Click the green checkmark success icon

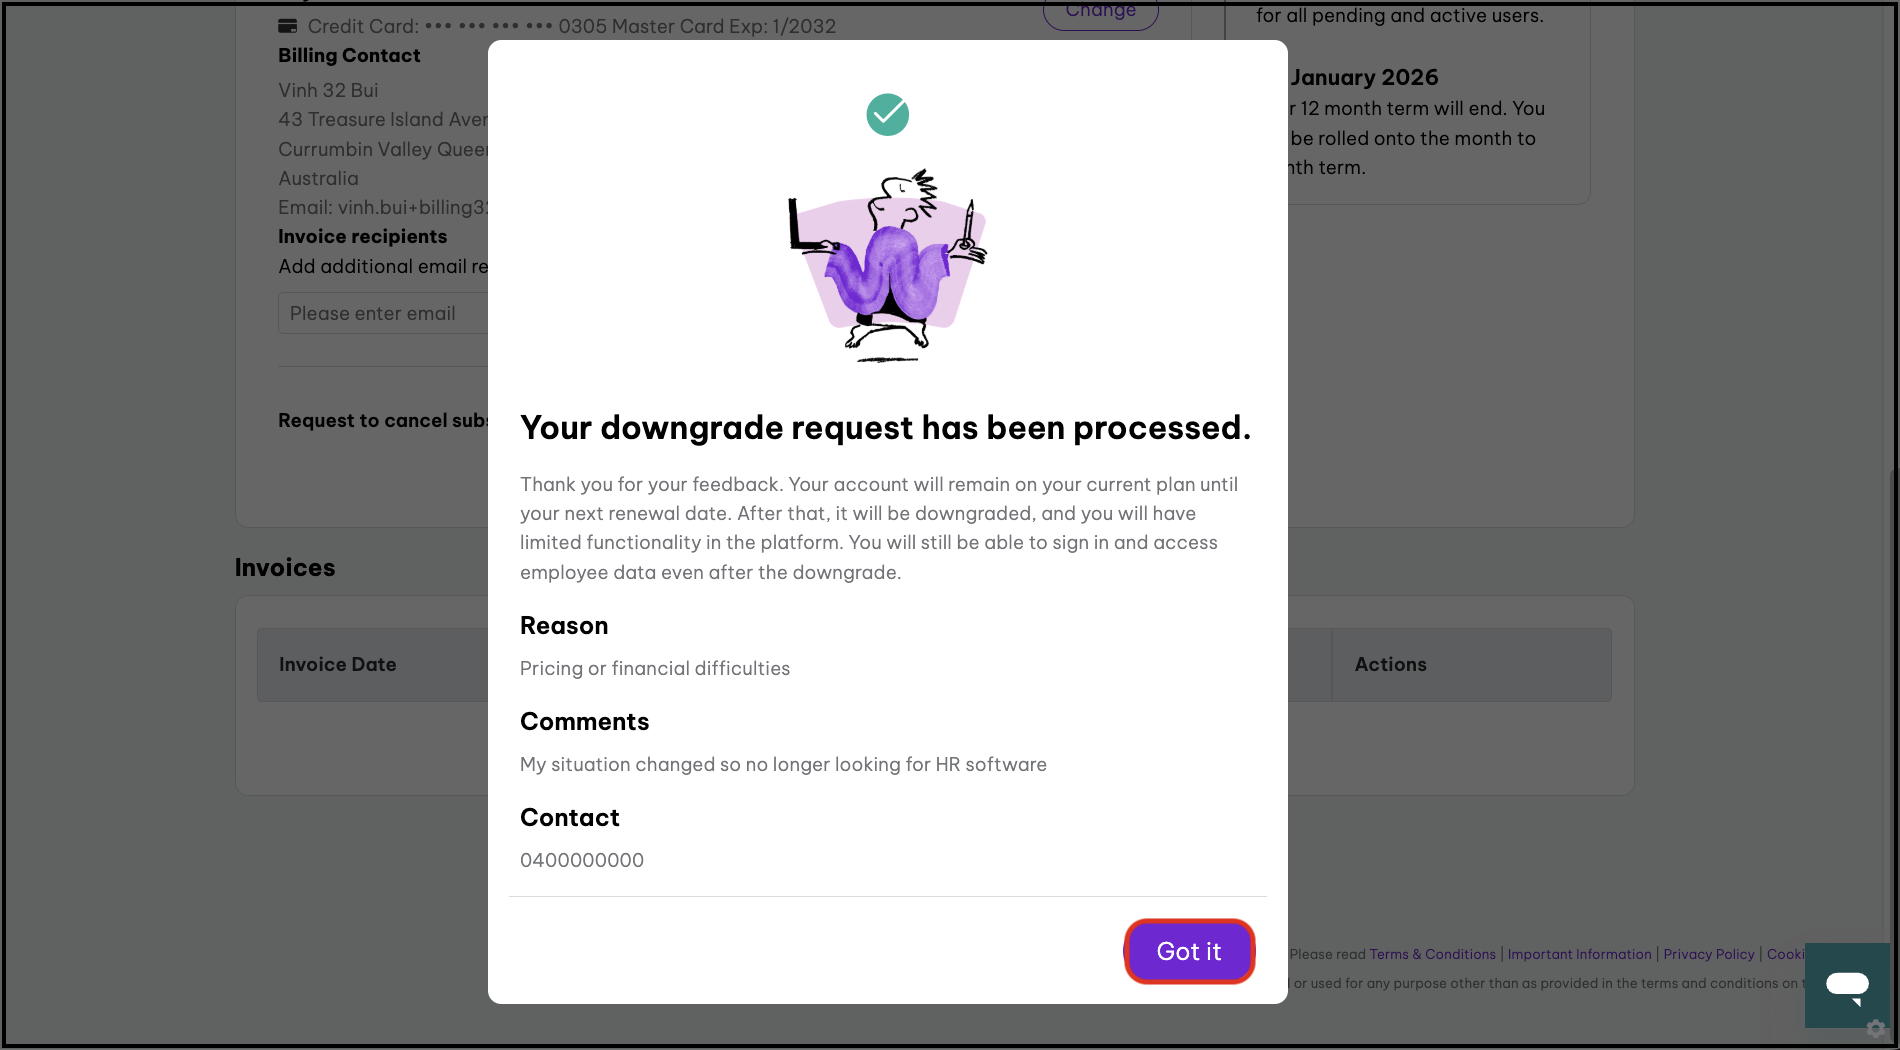(x=887, y=115)
